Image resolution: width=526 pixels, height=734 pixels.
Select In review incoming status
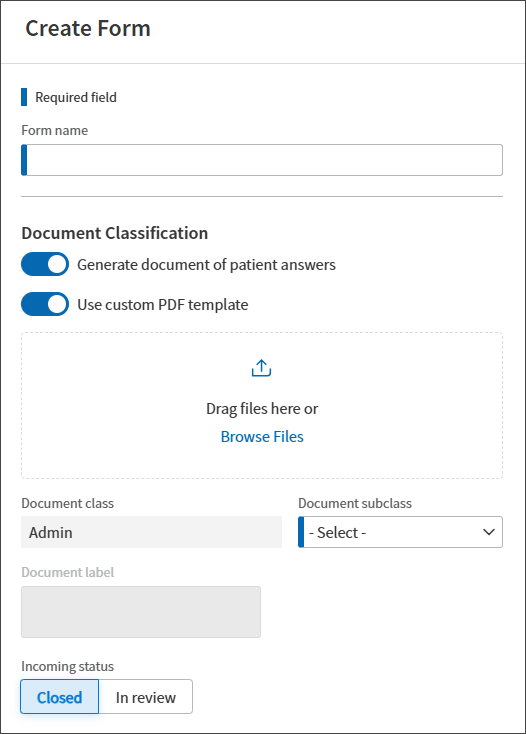click(146, 697)
